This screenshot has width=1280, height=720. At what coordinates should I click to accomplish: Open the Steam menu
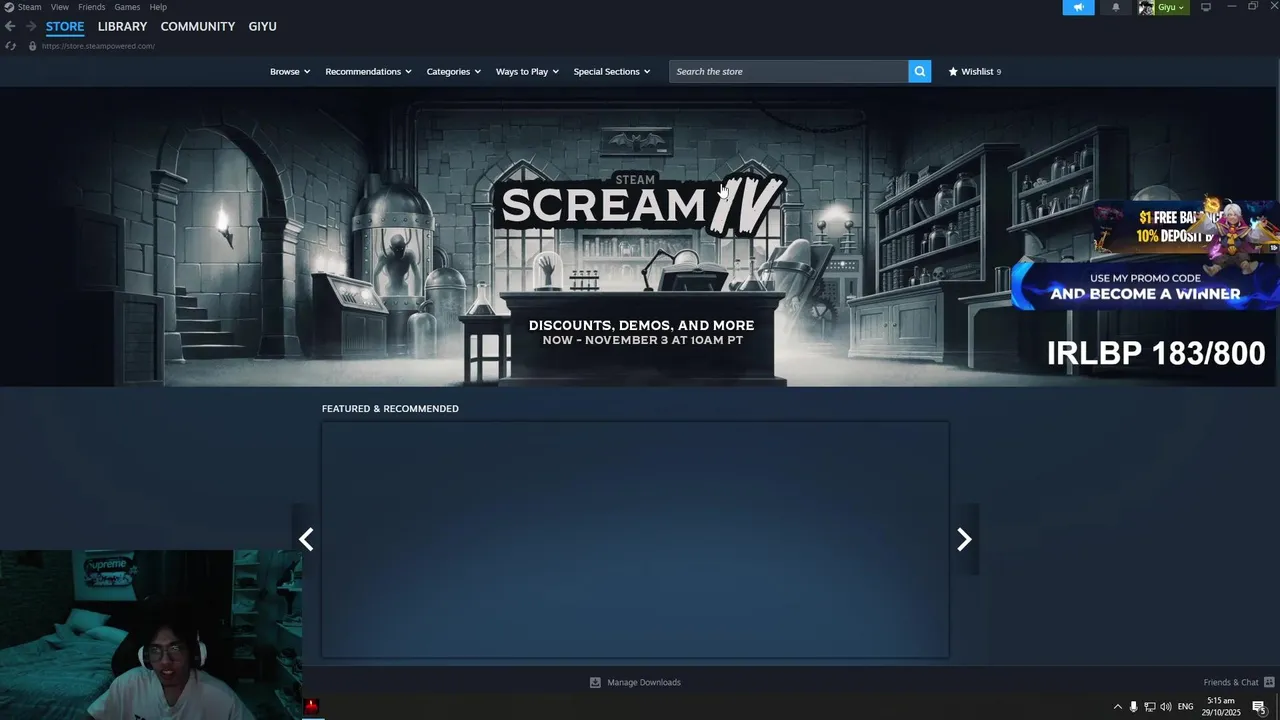coord(30,7)
